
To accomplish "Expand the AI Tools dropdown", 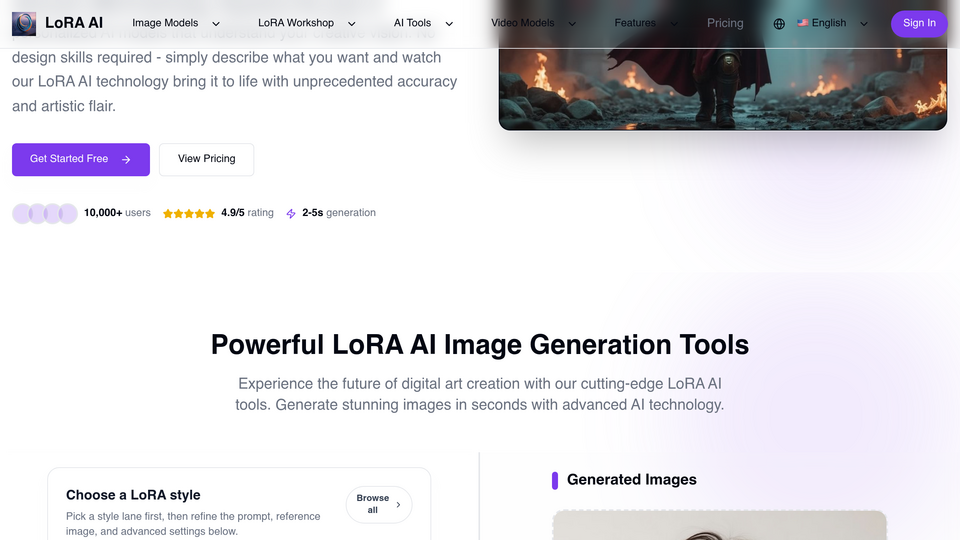I will coord(423,23).
